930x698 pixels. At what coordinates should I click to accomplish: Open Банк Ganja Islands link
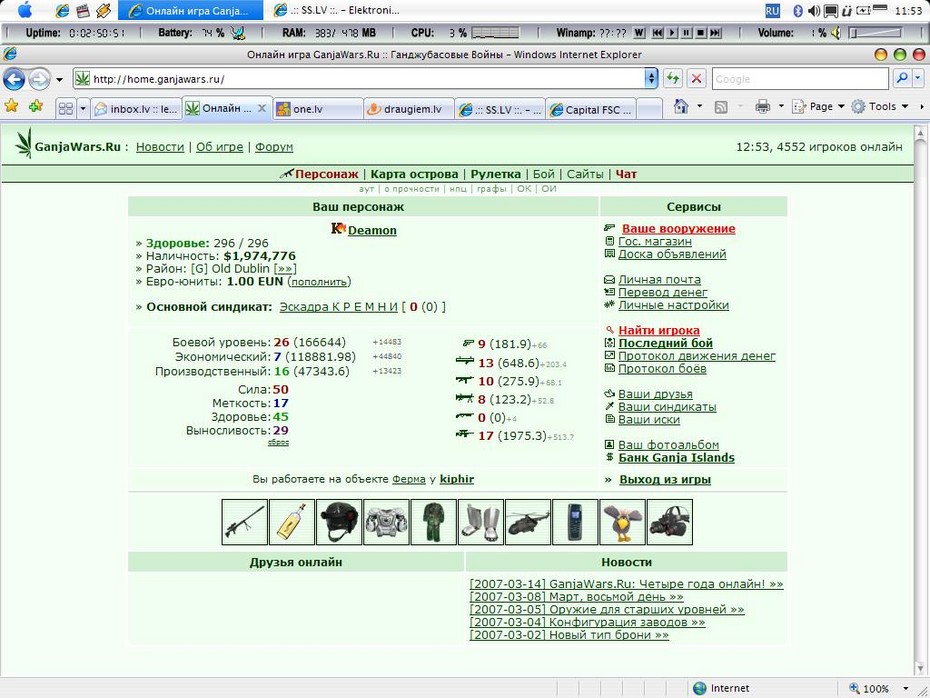[676, 458]
